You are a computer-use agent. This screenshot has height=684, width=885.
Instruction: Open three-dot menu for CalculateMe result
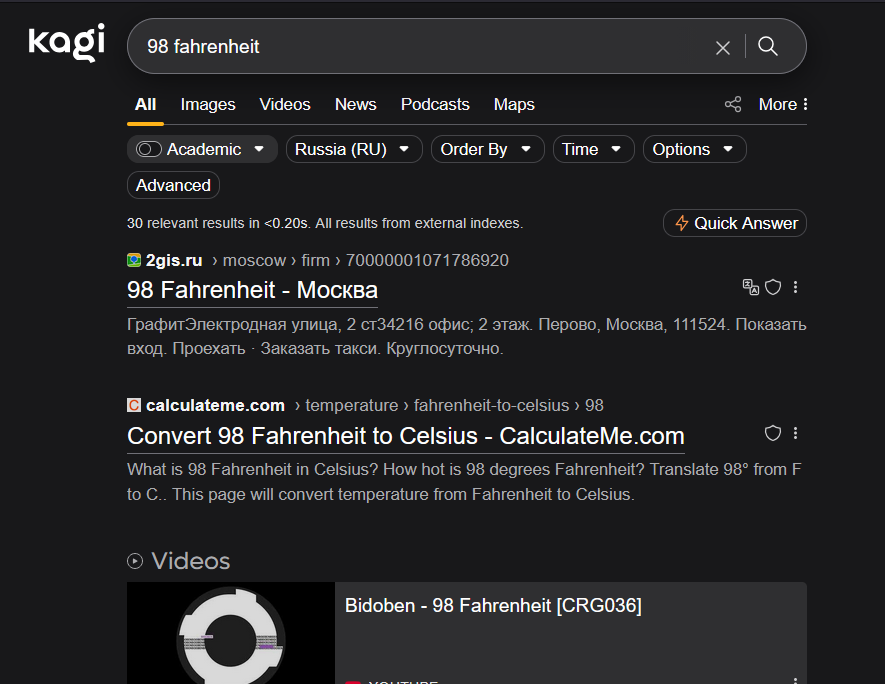pos(796,433)
